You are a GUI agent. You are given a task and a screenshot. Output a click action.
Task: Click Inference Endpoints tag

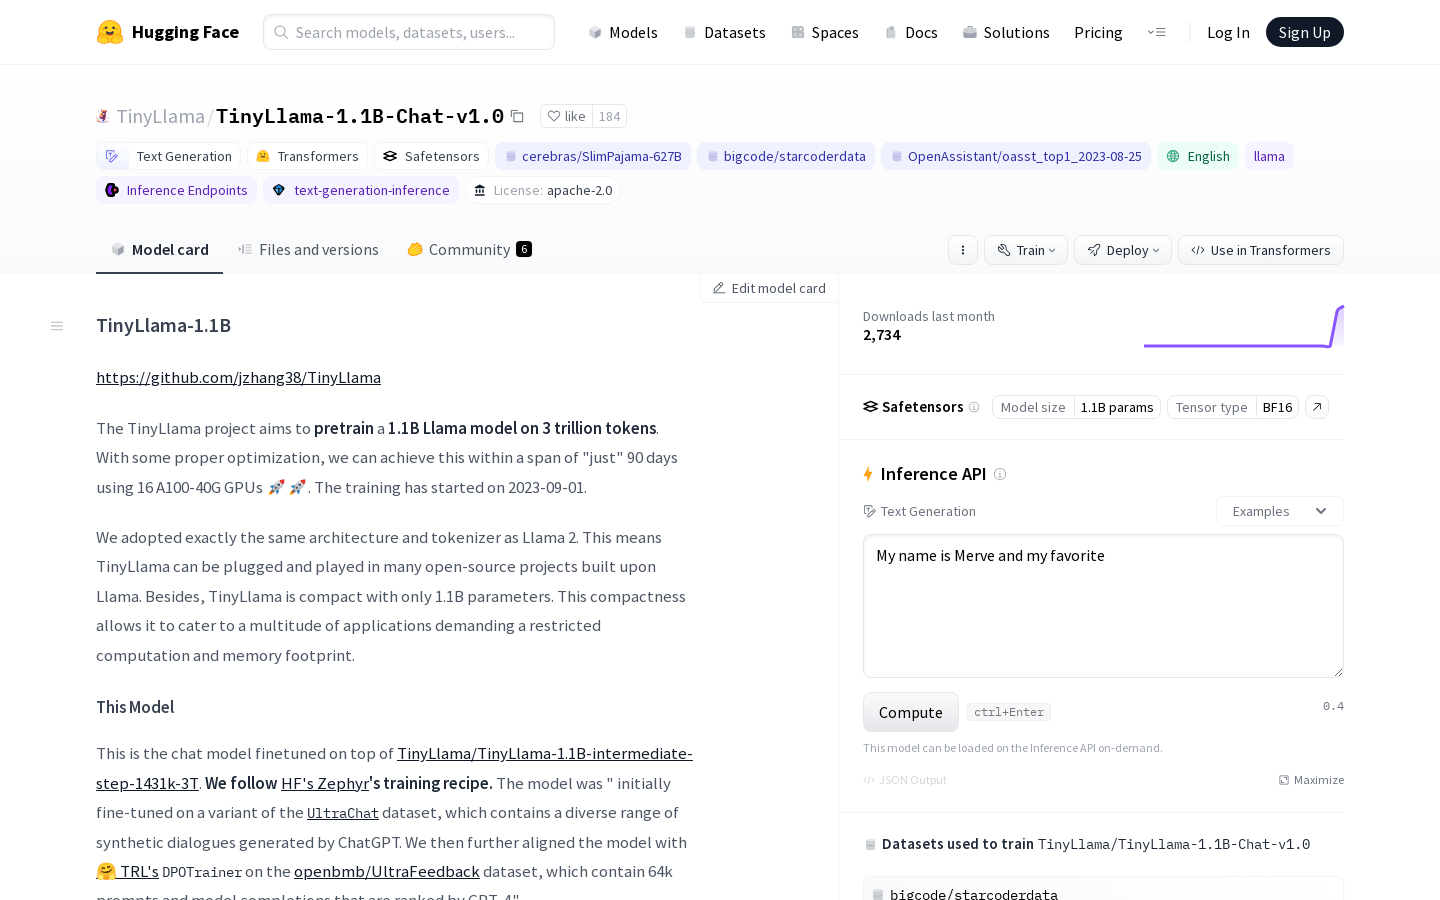176,190
